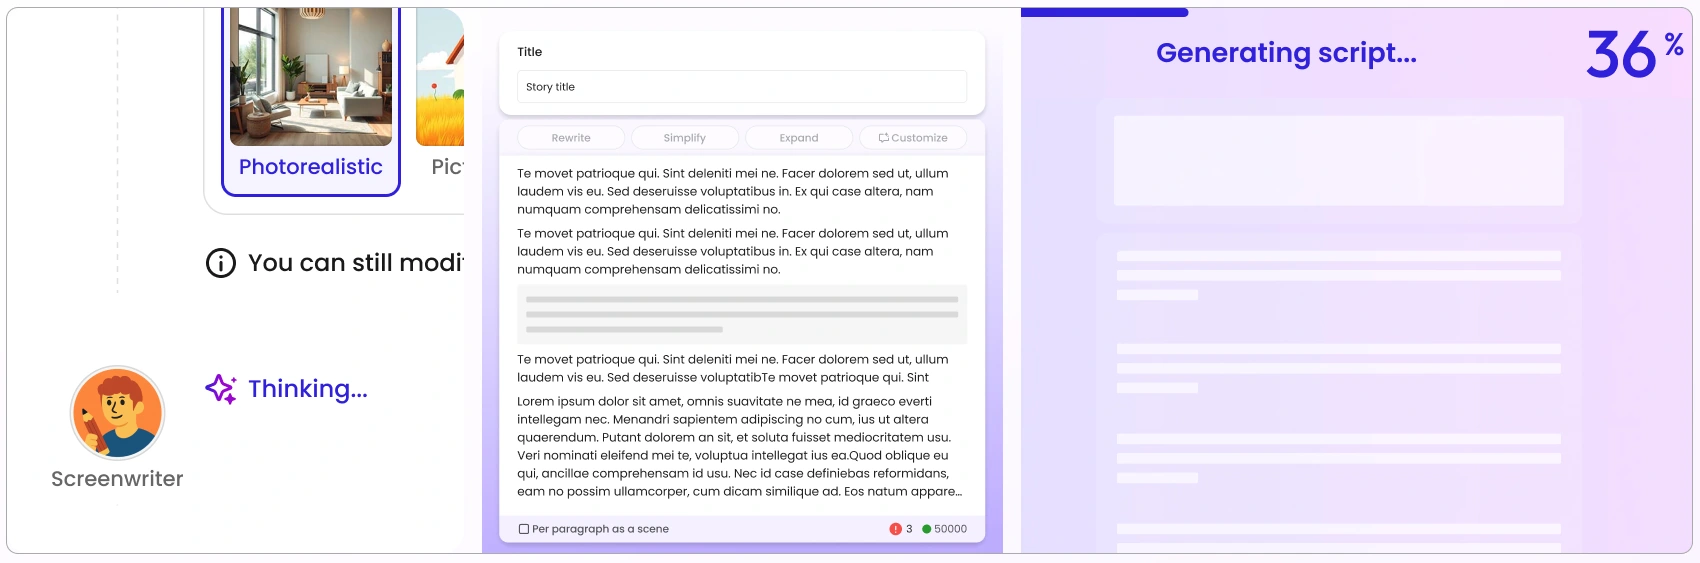
Task: Click the gray placeholder loading block
Action: point(742,314)
